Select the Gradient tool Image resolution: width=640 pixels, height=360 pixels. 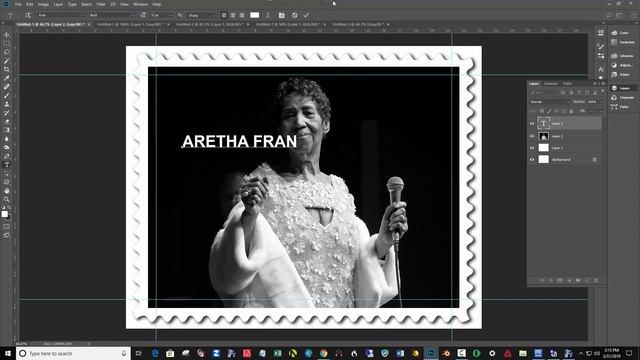[x=7, y=130]
